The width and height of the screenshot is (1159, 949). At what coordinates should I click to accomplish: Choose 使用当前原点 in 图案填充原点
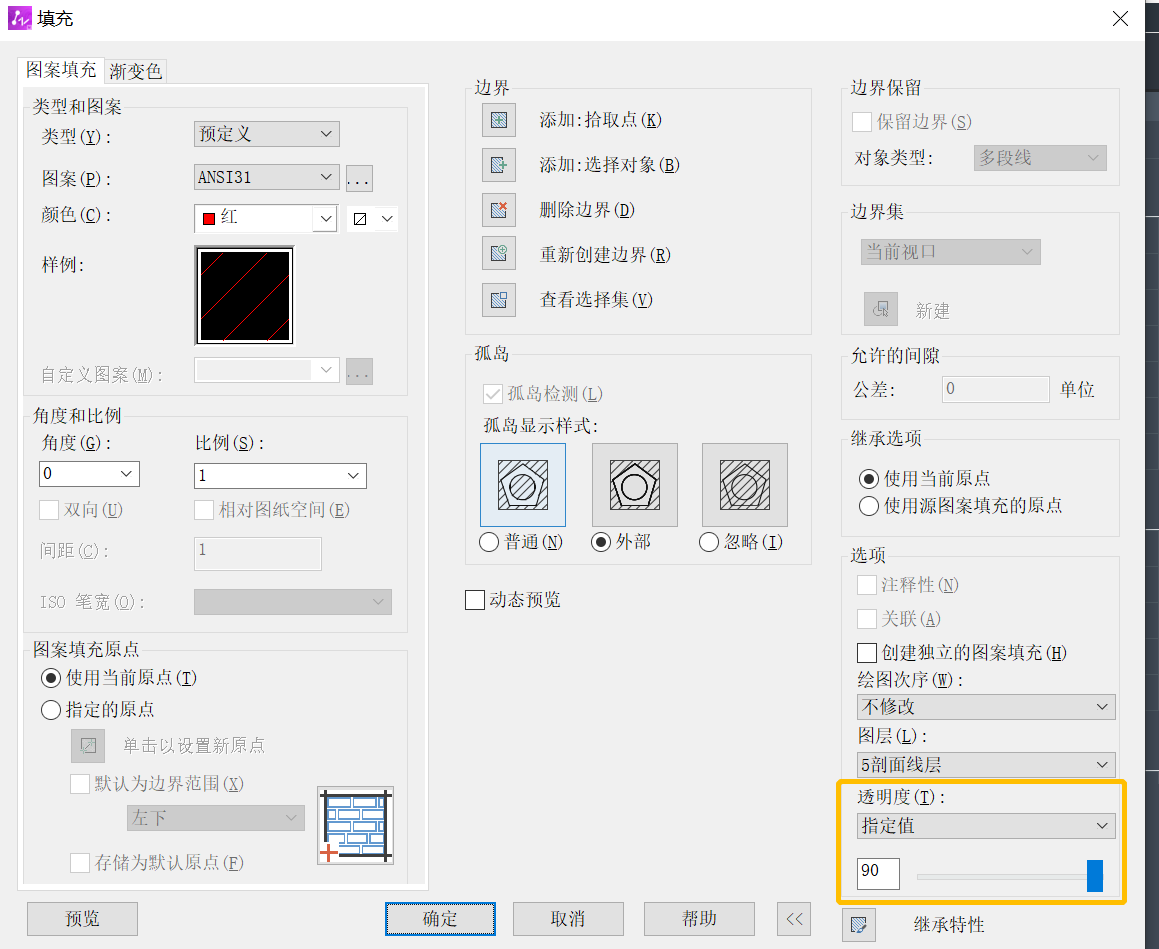[x=51, y=678]
